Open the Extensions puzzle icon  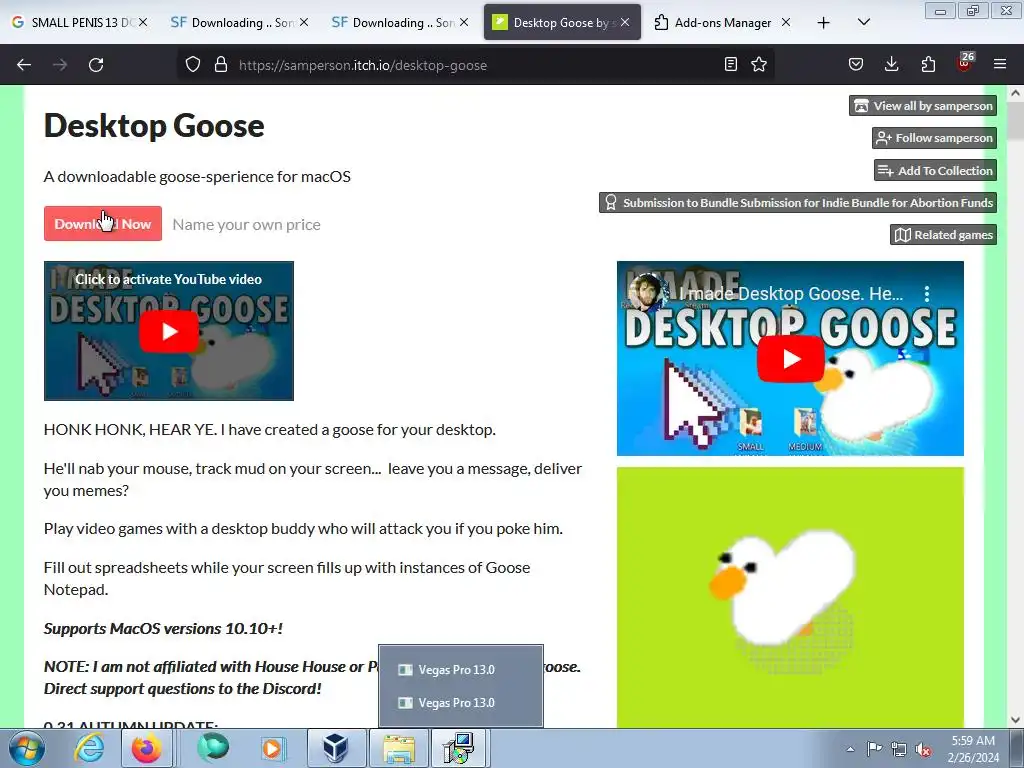coord(928,64)
